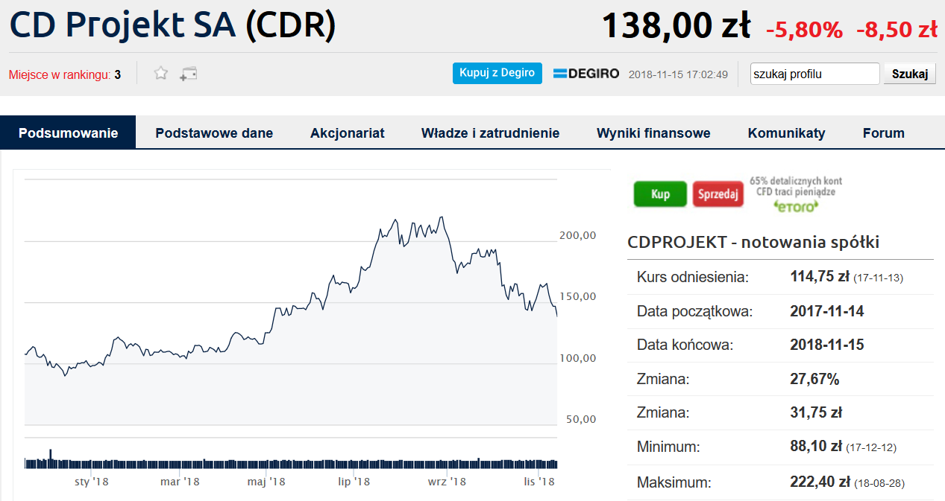Click the DEGIRO logo
This screenshot has height=501, width=945.
pos(586,73)
